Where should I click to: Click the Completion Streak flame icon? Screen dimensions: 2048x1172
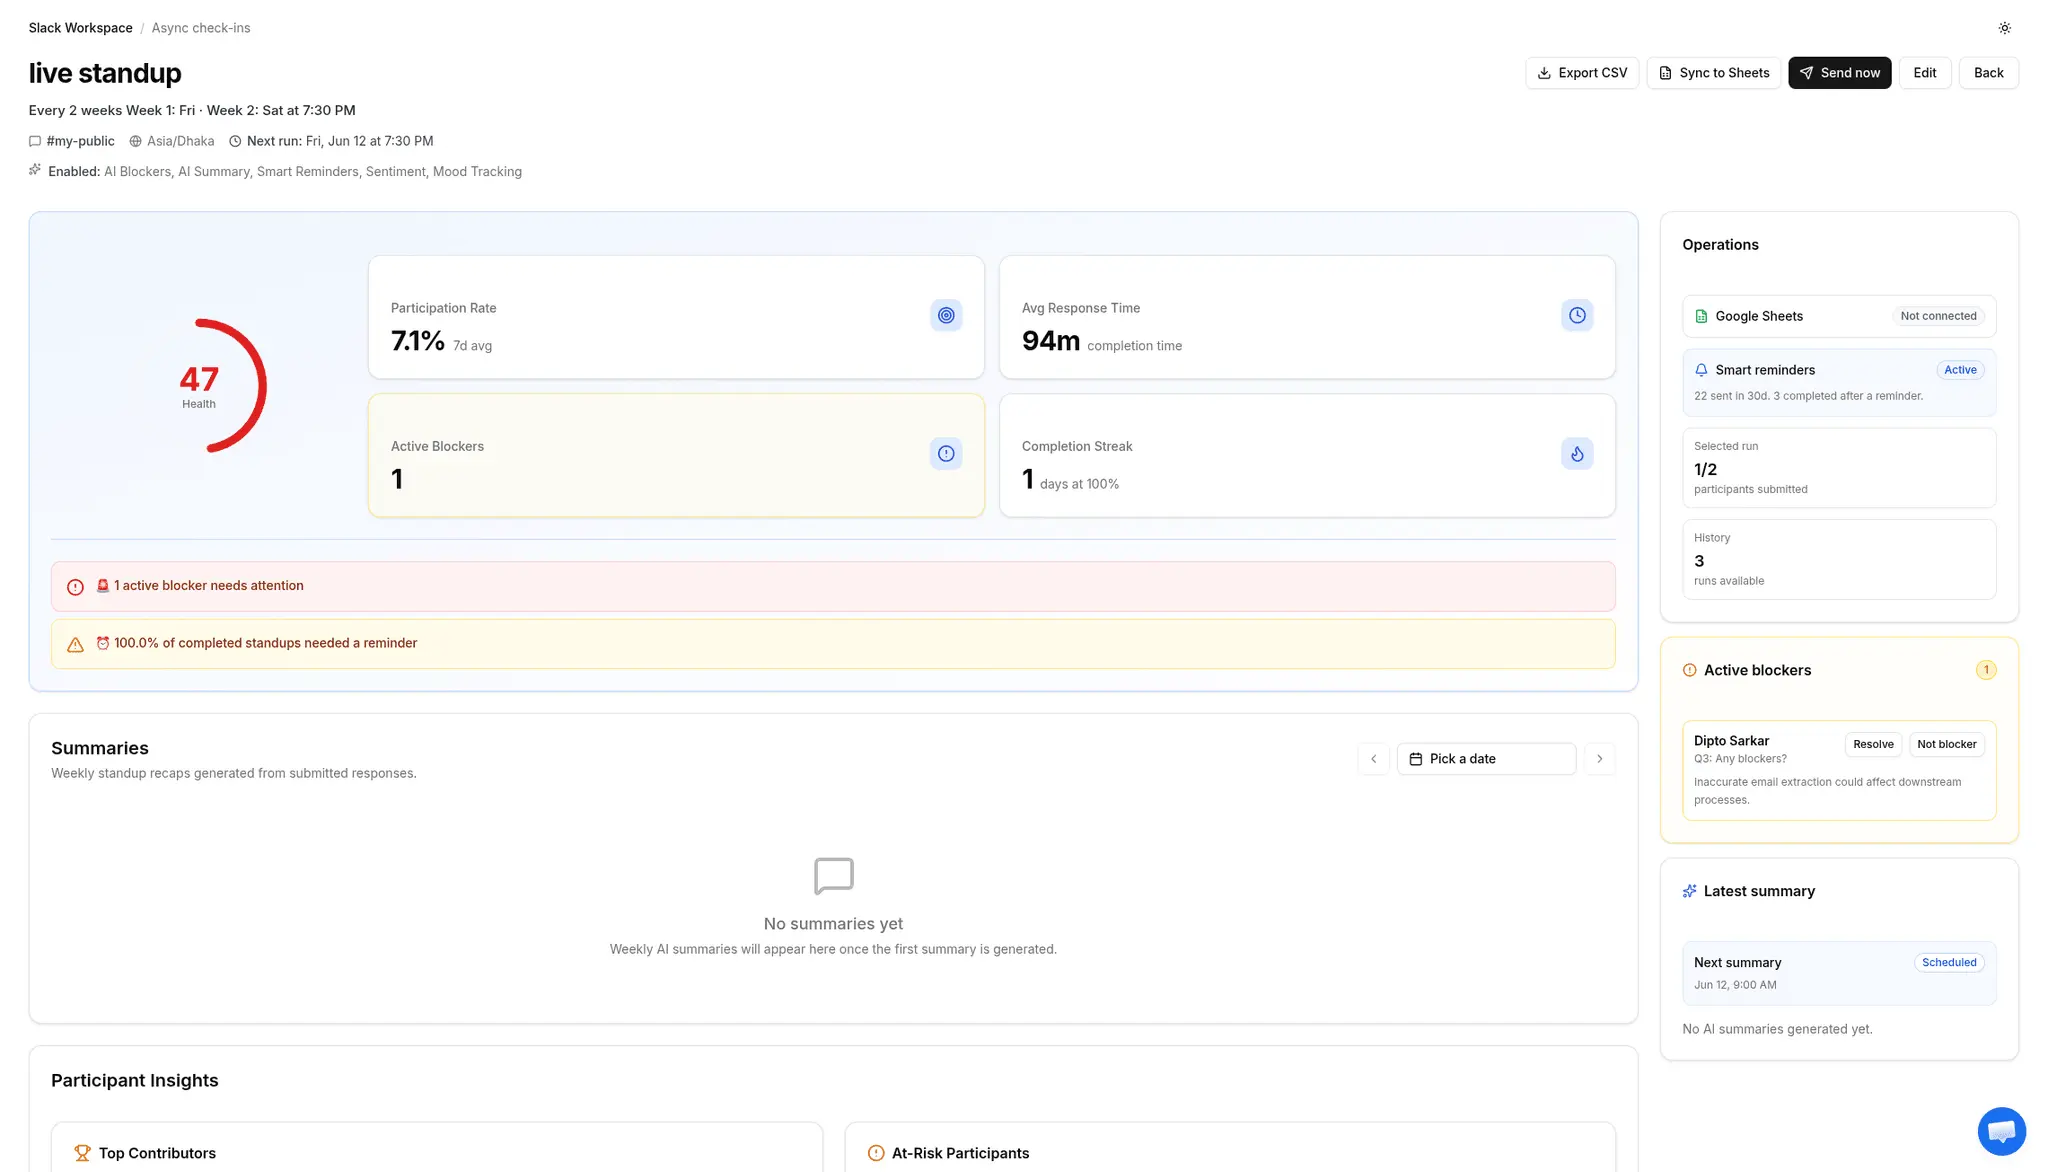click(x=1577, y=453)
